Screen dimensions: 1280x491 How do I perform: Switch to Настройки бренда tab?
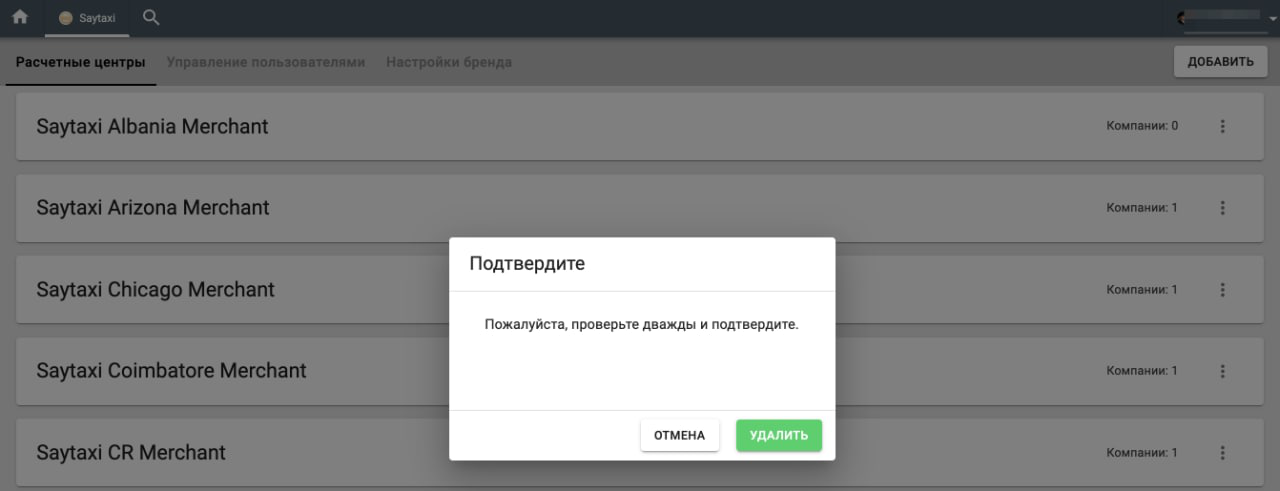(449, 62)
